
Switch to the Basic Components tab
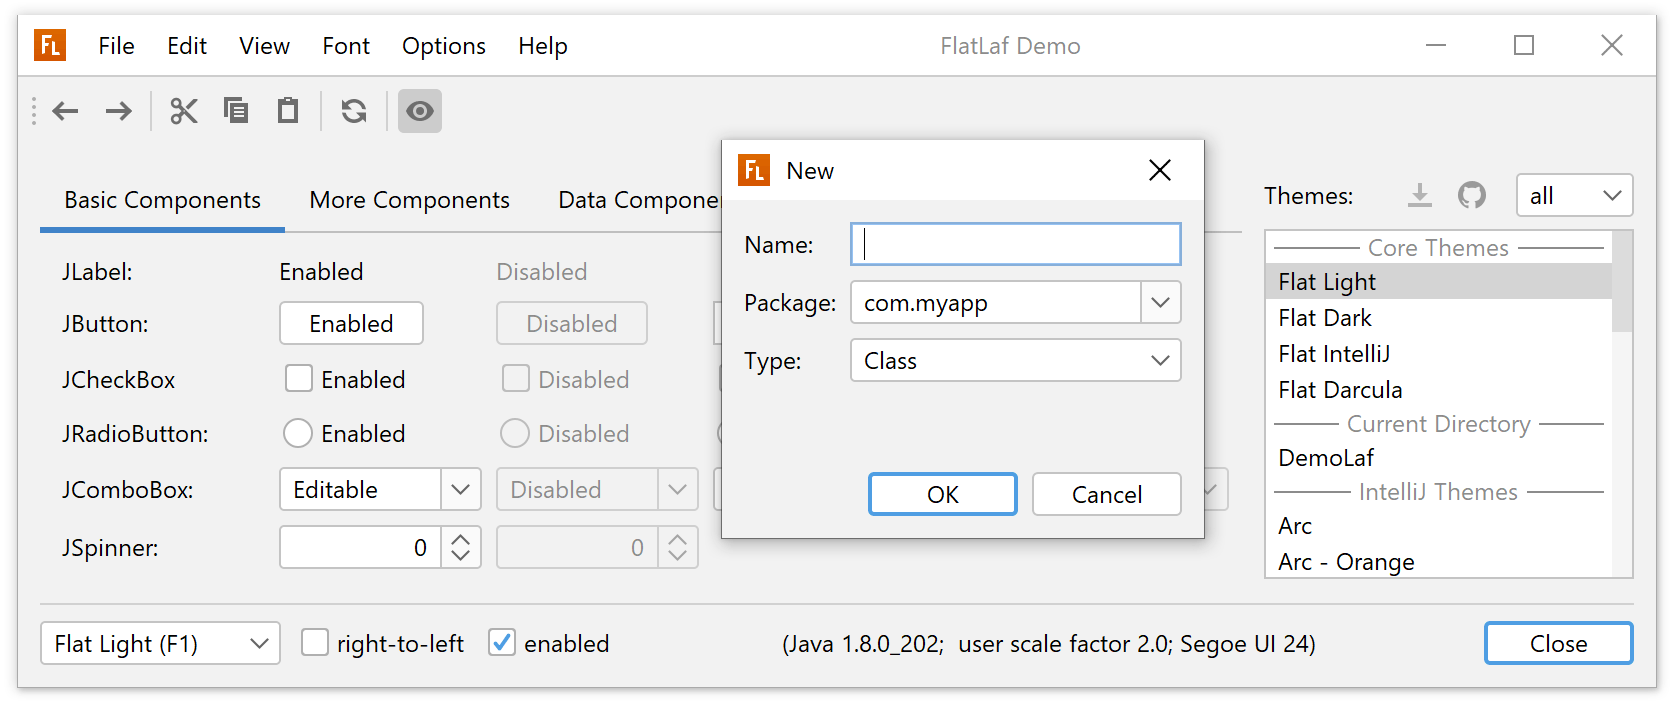point(162,200)
